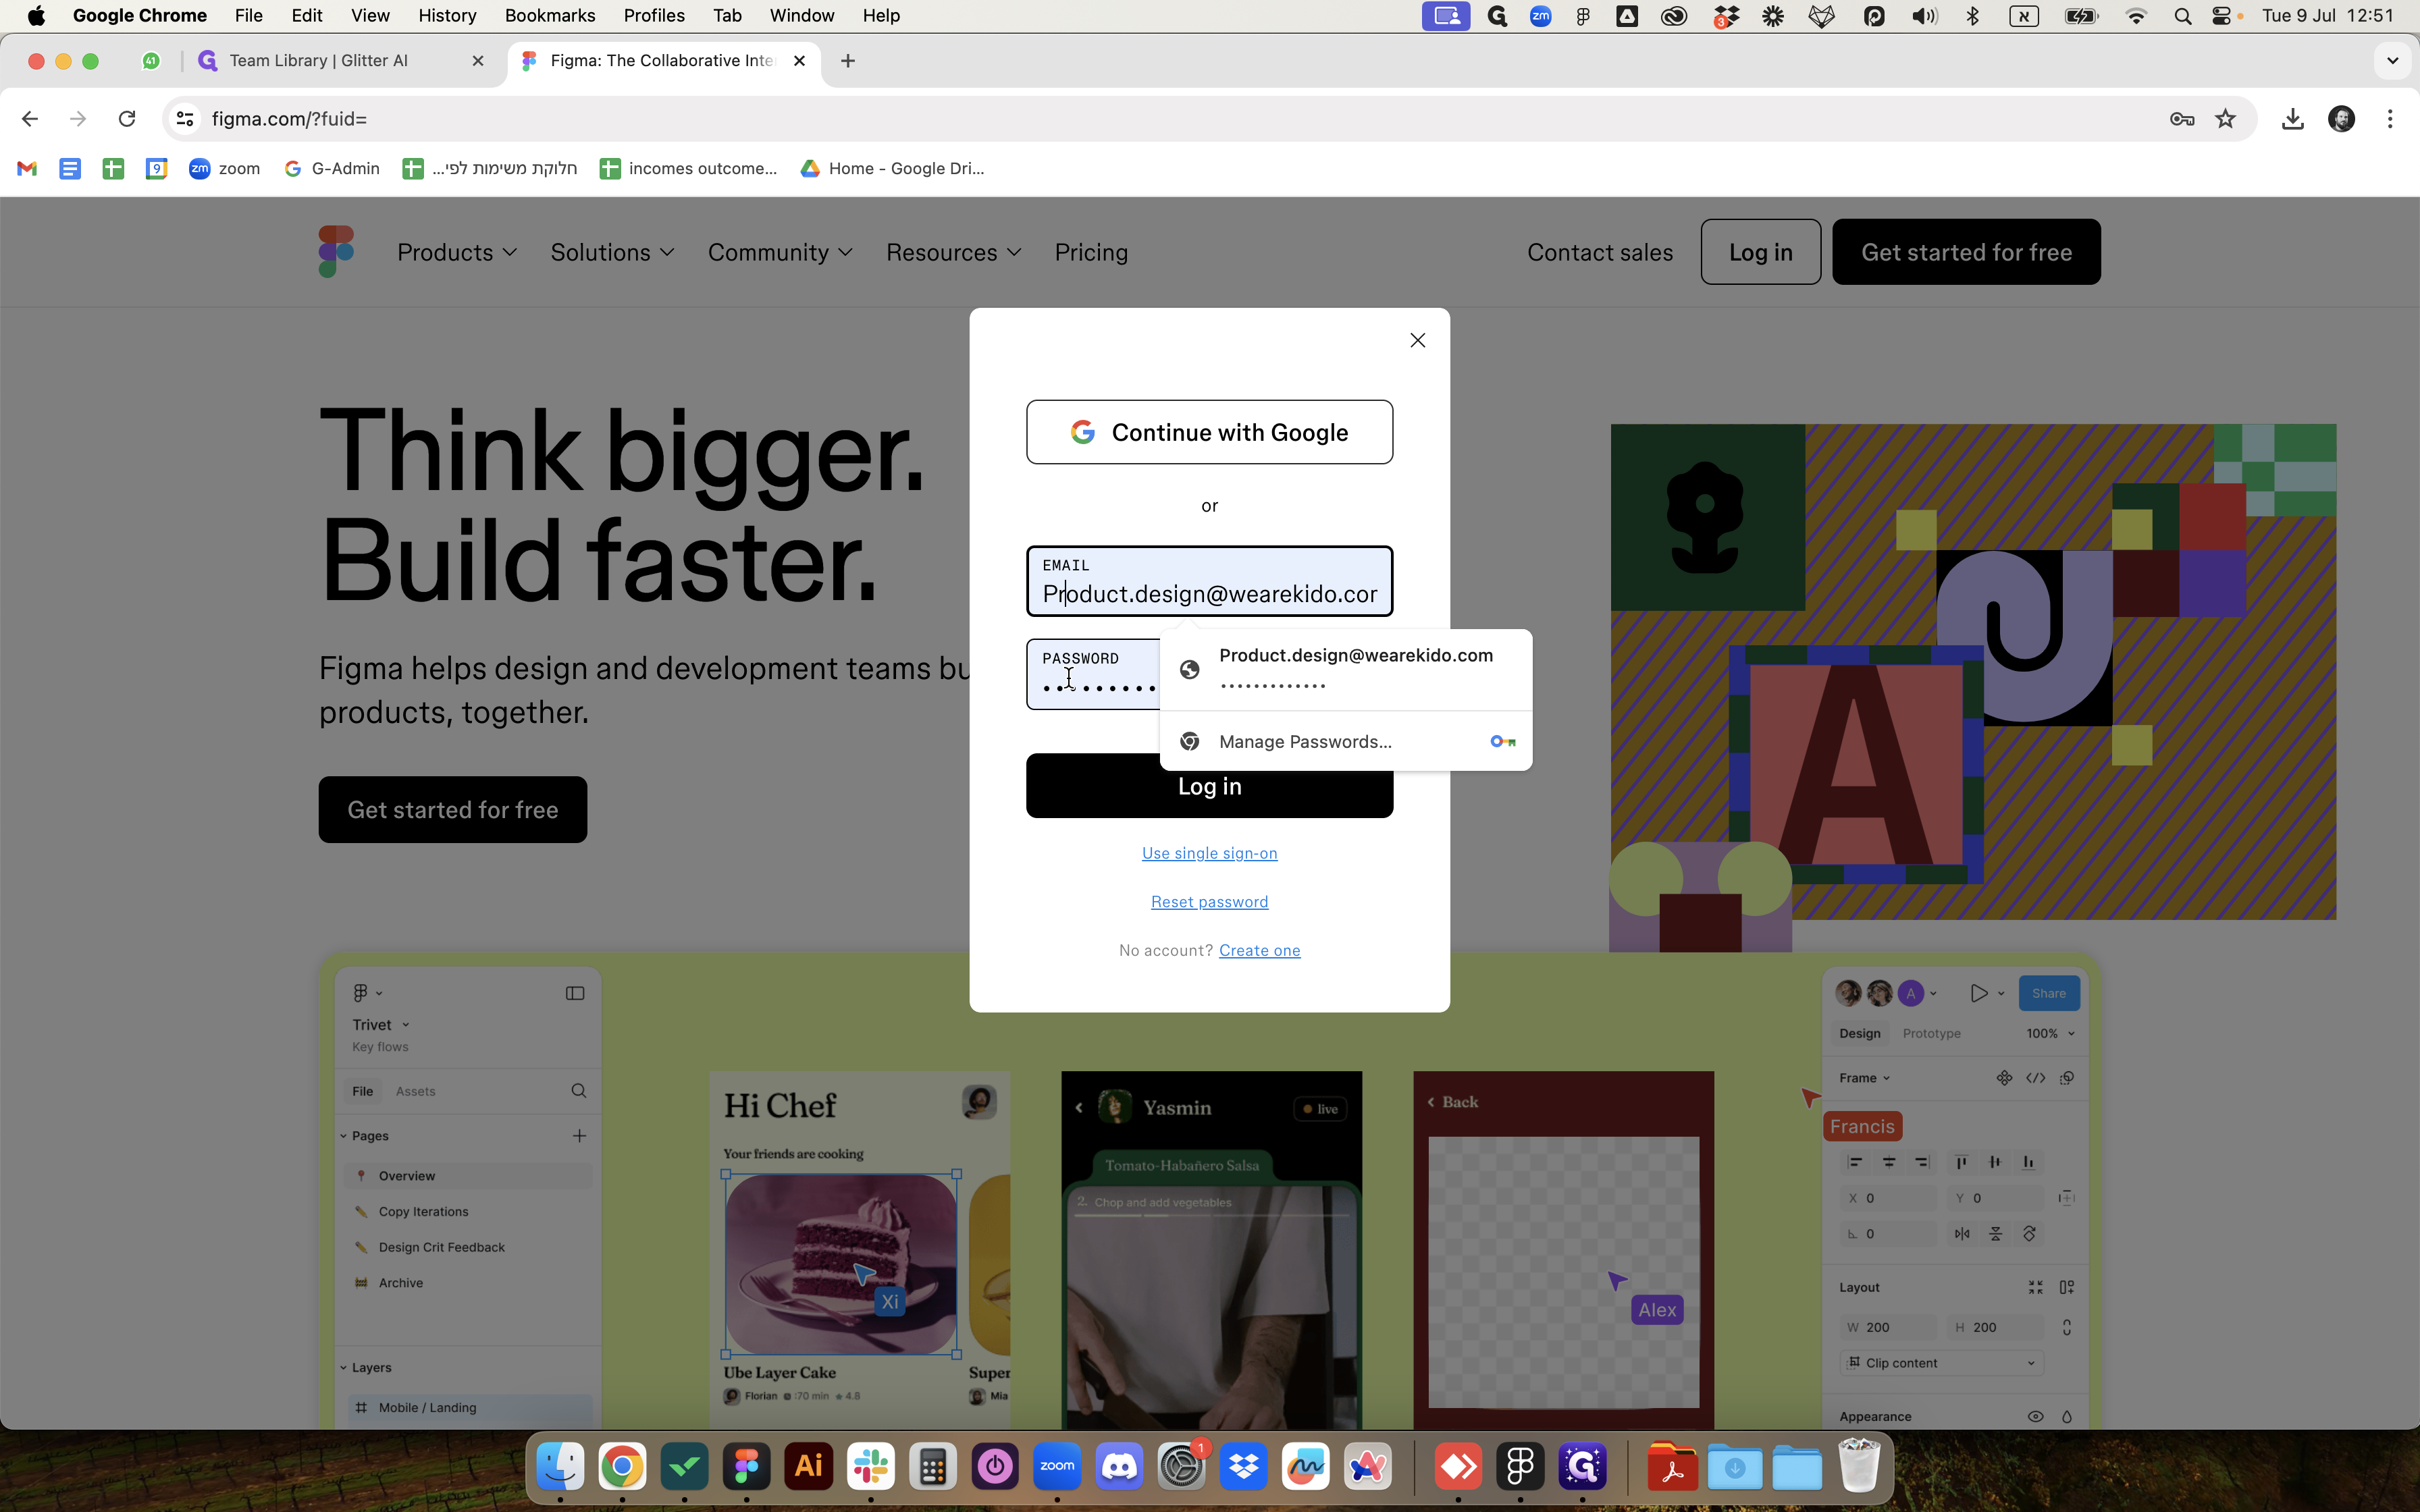Open Discord from the Dock
The image size is (2420, 1512).
[1119, 1467]
